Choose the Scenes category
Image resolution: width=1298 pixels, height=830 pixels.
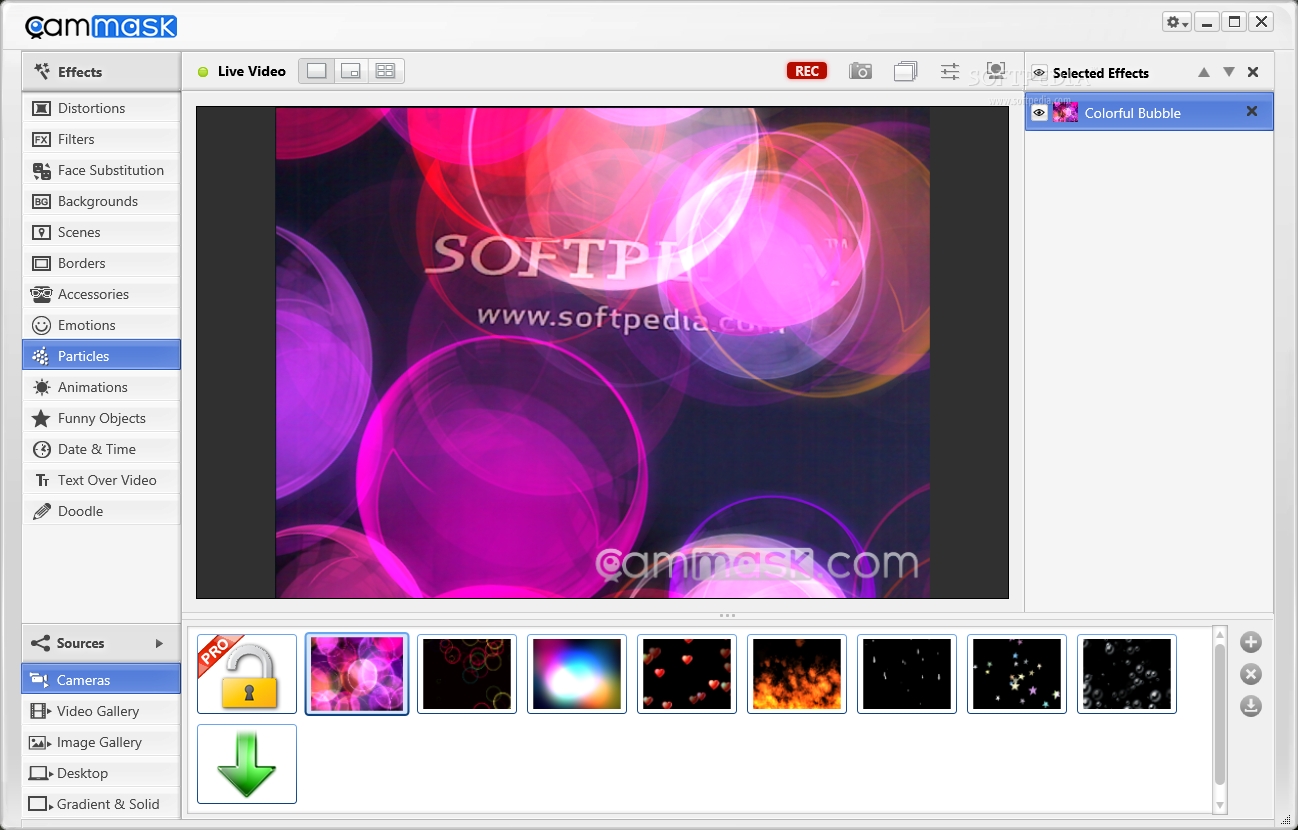point(101,232)
